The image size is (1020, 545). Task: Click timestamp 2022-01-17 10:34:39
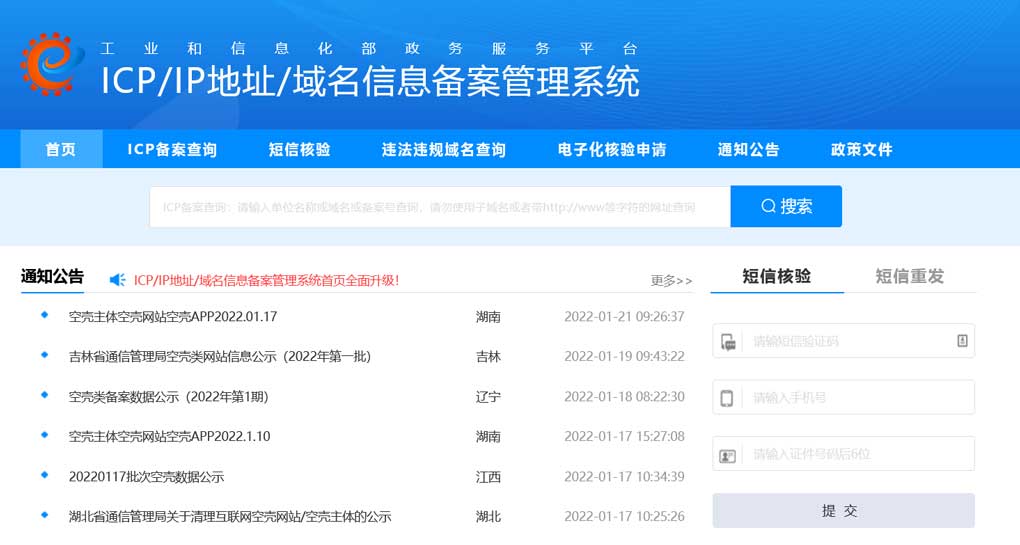tap(624, 477)
